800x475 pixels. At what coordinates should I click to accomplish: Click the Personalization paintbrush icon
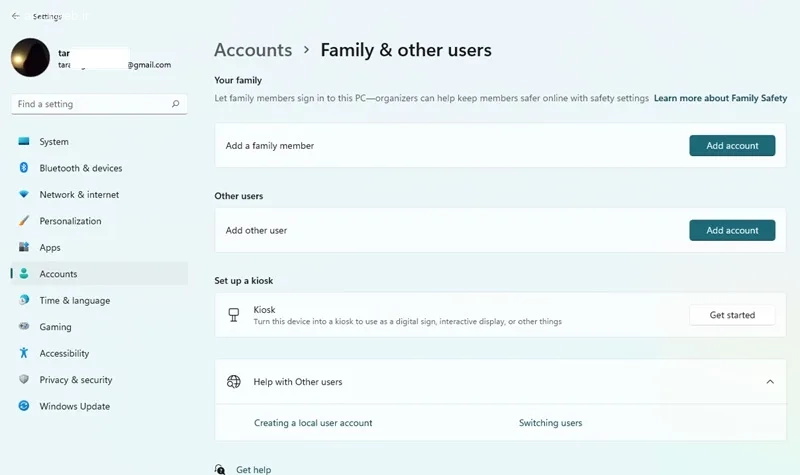pyautogui.click(x=24, y=221)
